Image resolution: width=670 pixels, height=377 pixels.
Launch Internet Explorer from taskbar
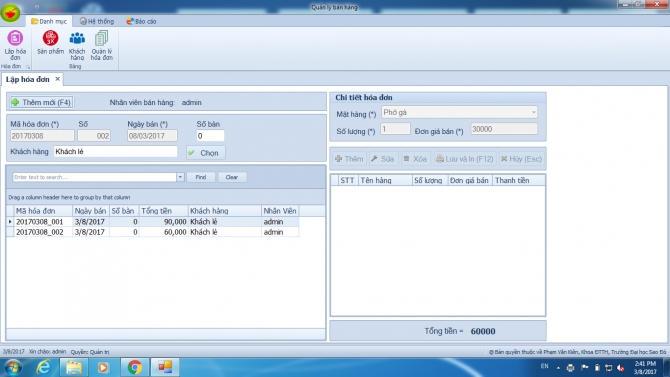43,367
